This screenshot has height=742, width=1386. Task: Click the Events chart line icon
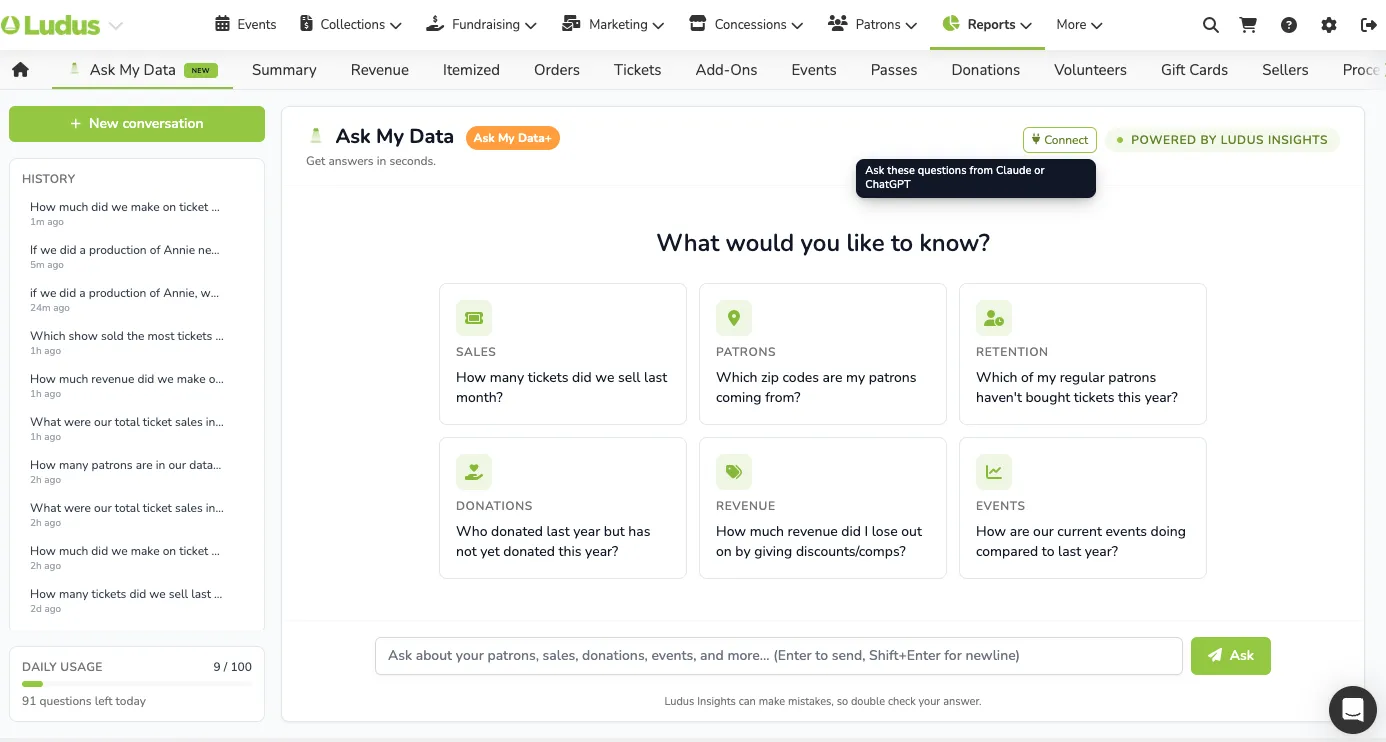[x=994, y=472]
